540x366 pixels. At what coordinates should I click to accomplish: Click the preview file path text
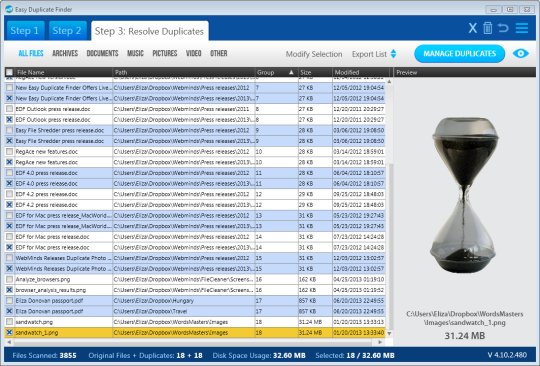click(x=465, y=318)
